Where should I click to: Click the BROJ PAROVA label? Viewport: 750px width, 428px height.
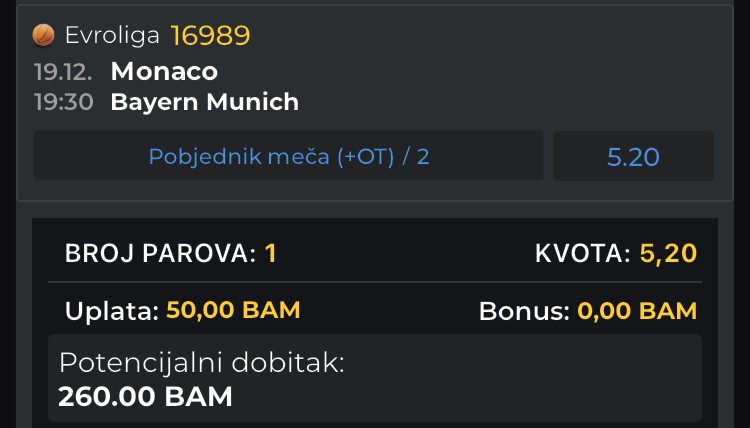(x=160, y=254)
